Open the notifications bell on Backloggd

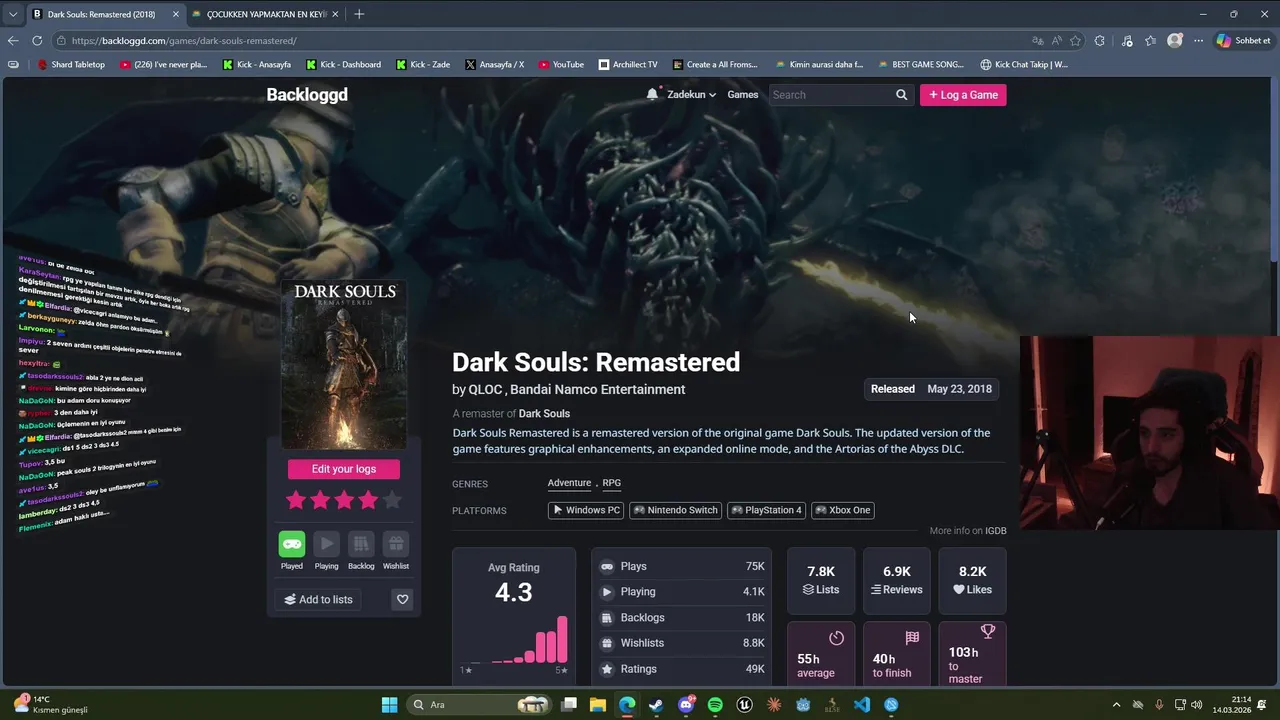point(652,94)
